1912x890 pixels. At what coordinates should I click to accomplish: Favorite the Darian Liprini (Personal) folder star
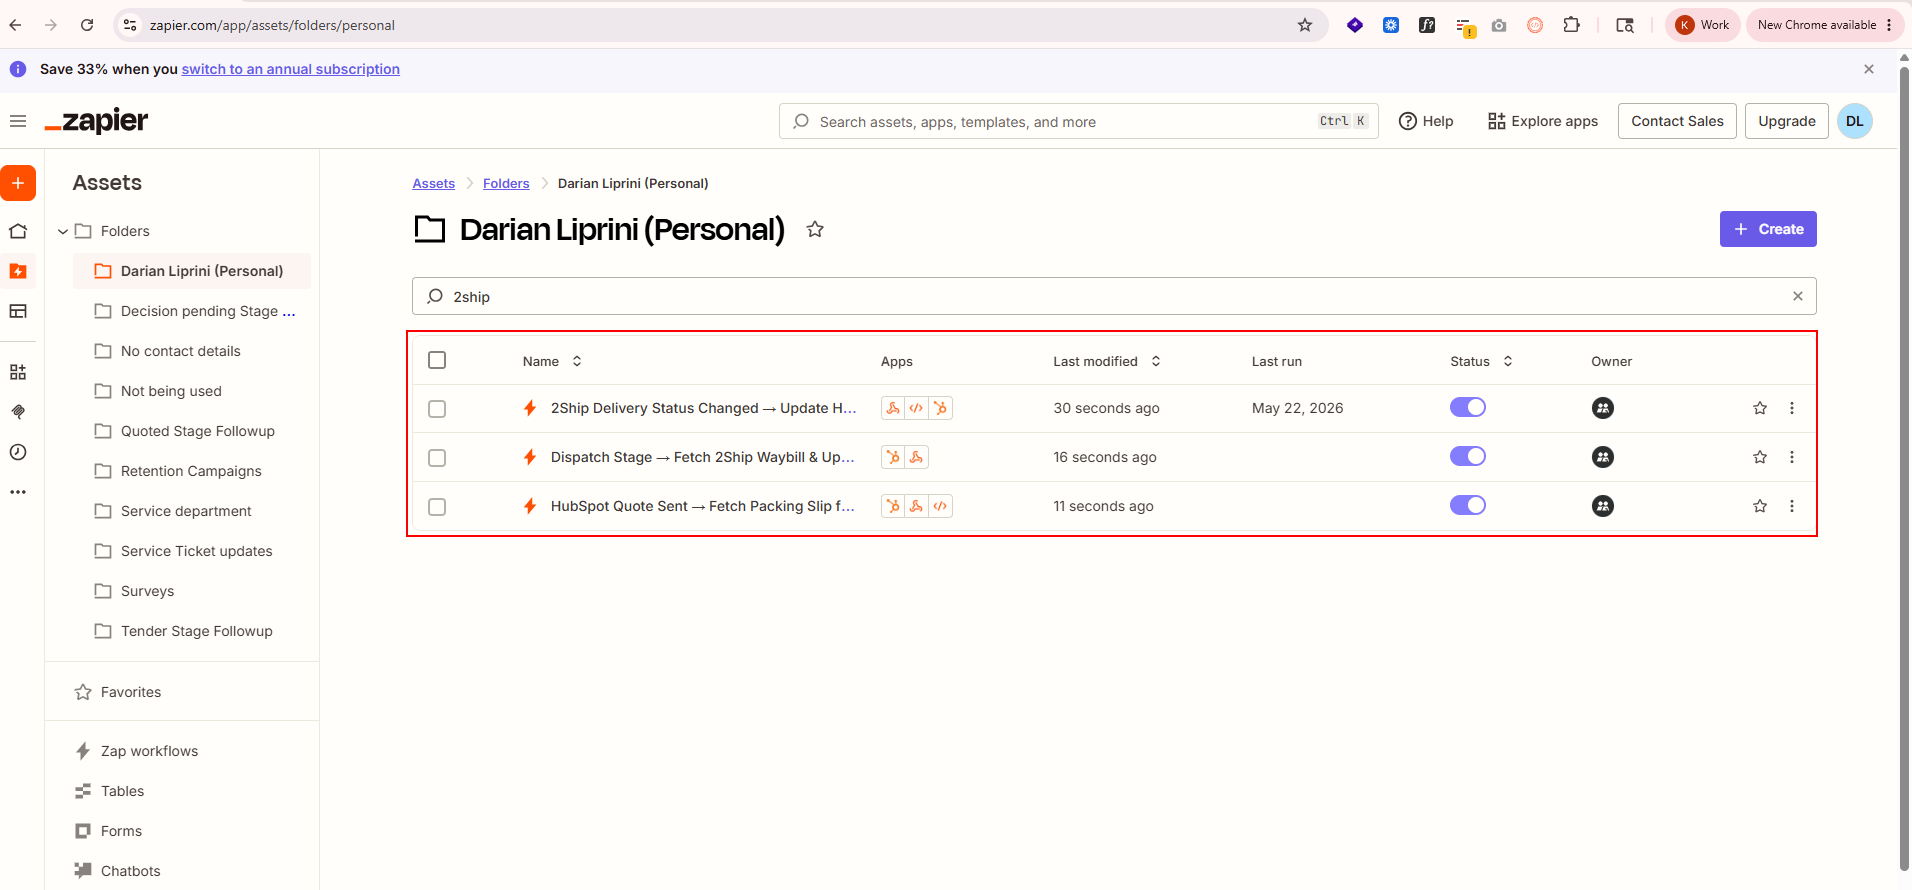tap(815, 229)
